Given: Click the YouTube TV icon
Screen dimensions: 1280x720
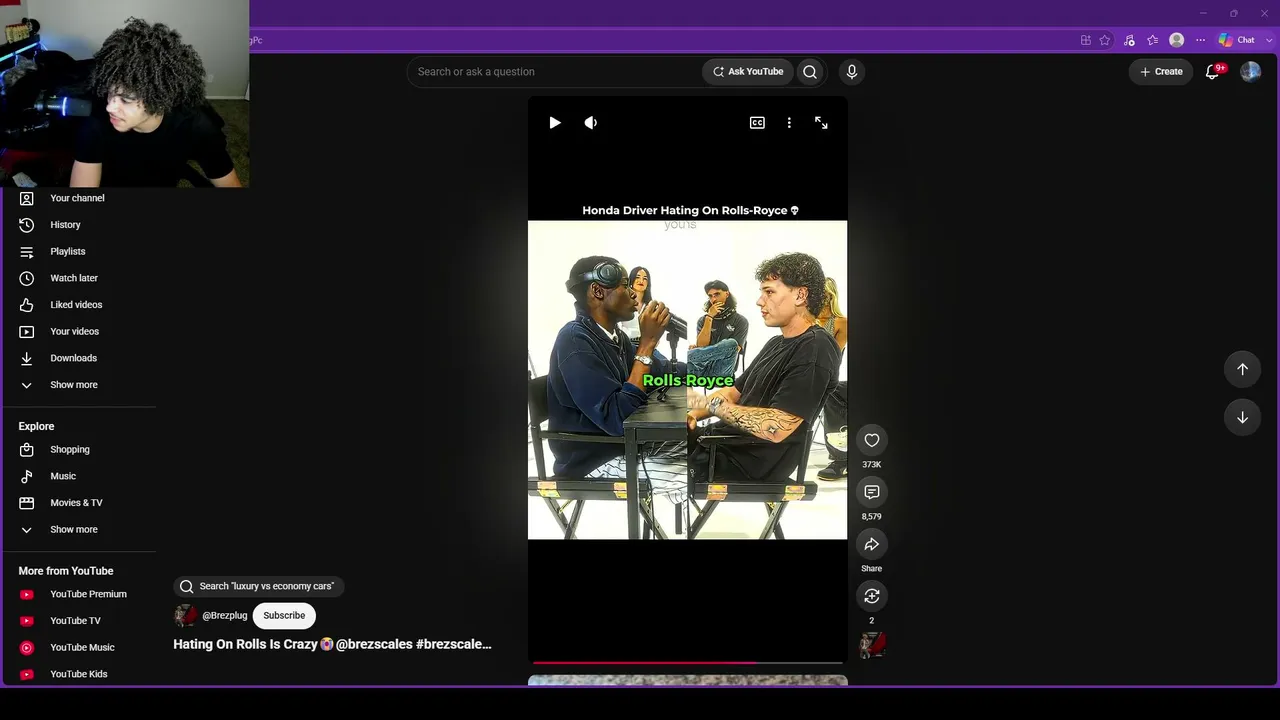Looking at the screenshot, I should [x=27, y=621].
